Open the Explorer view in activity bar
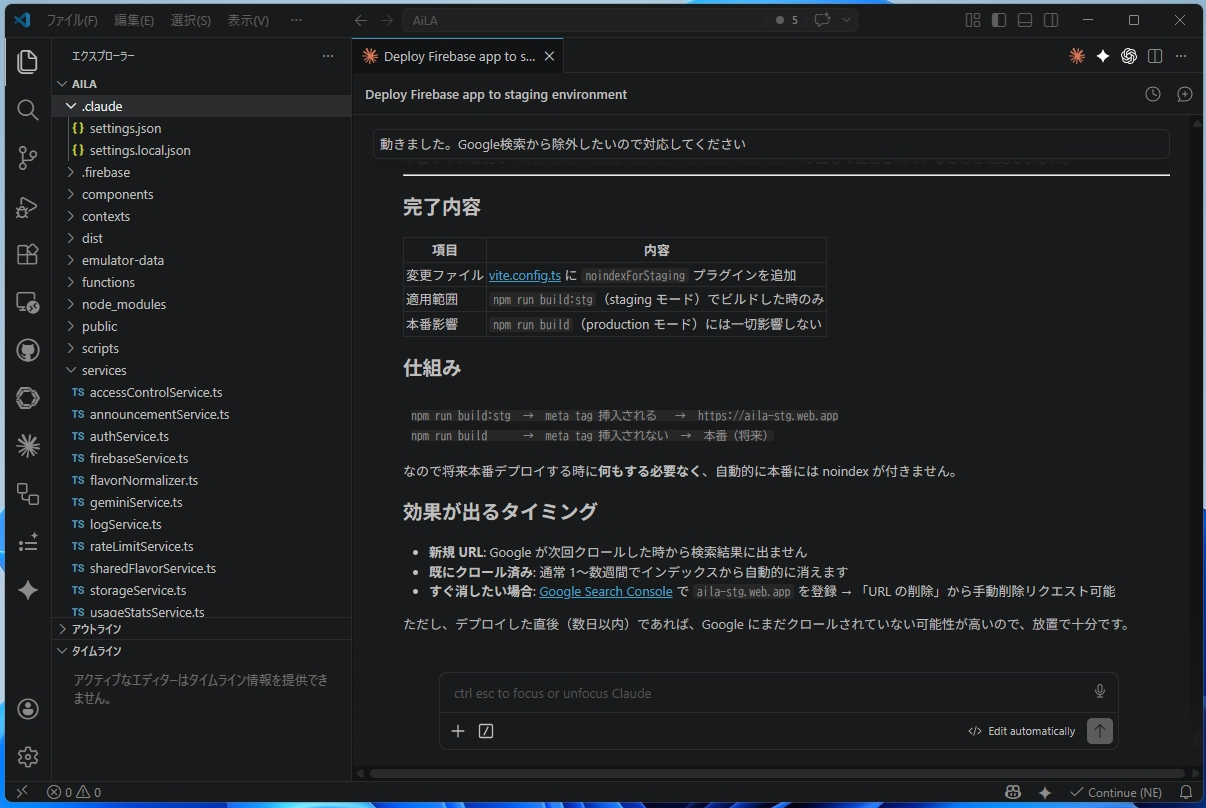 28,62
